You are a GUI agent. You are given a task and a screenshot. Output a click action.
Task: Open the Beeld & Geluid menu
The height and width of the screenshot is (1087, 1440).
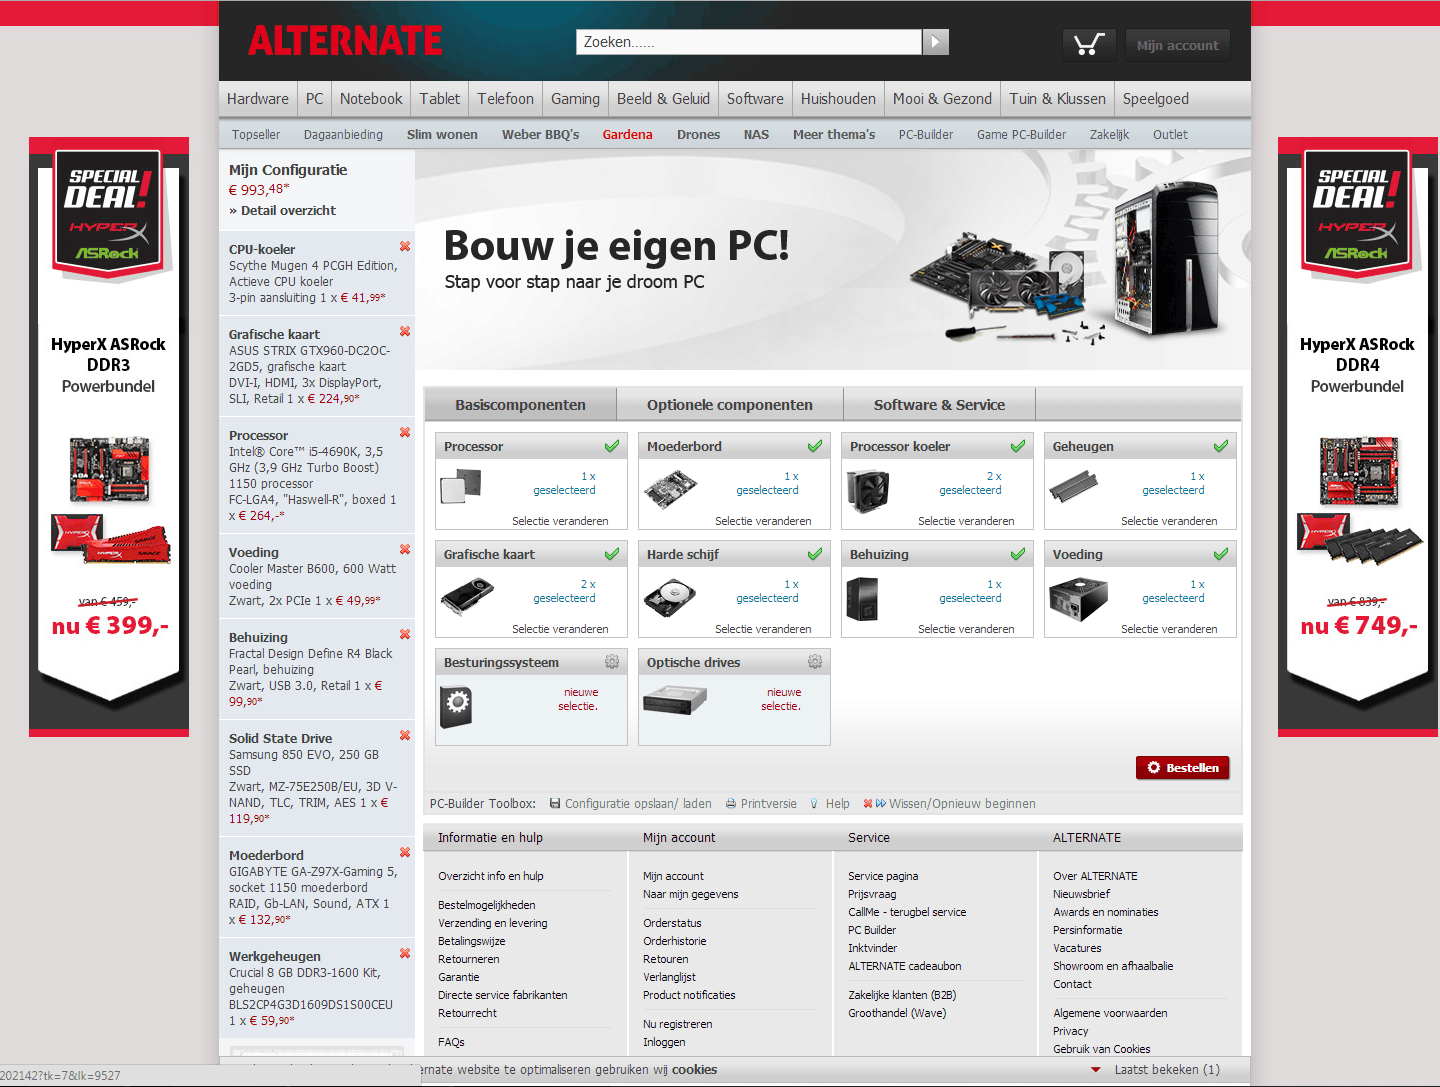pos(663,99)
